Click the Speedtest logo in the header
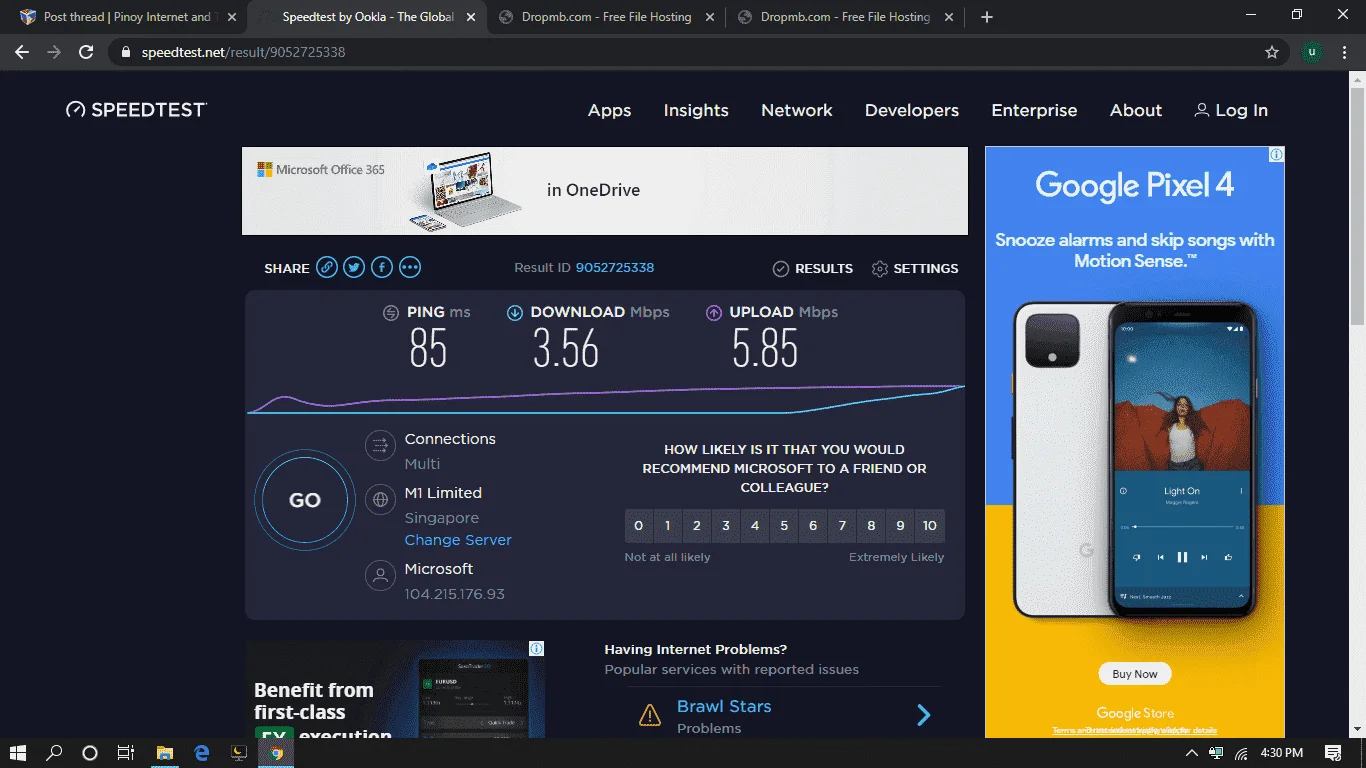This screenshot has height=768, width=1366. (x=136, y=110)
